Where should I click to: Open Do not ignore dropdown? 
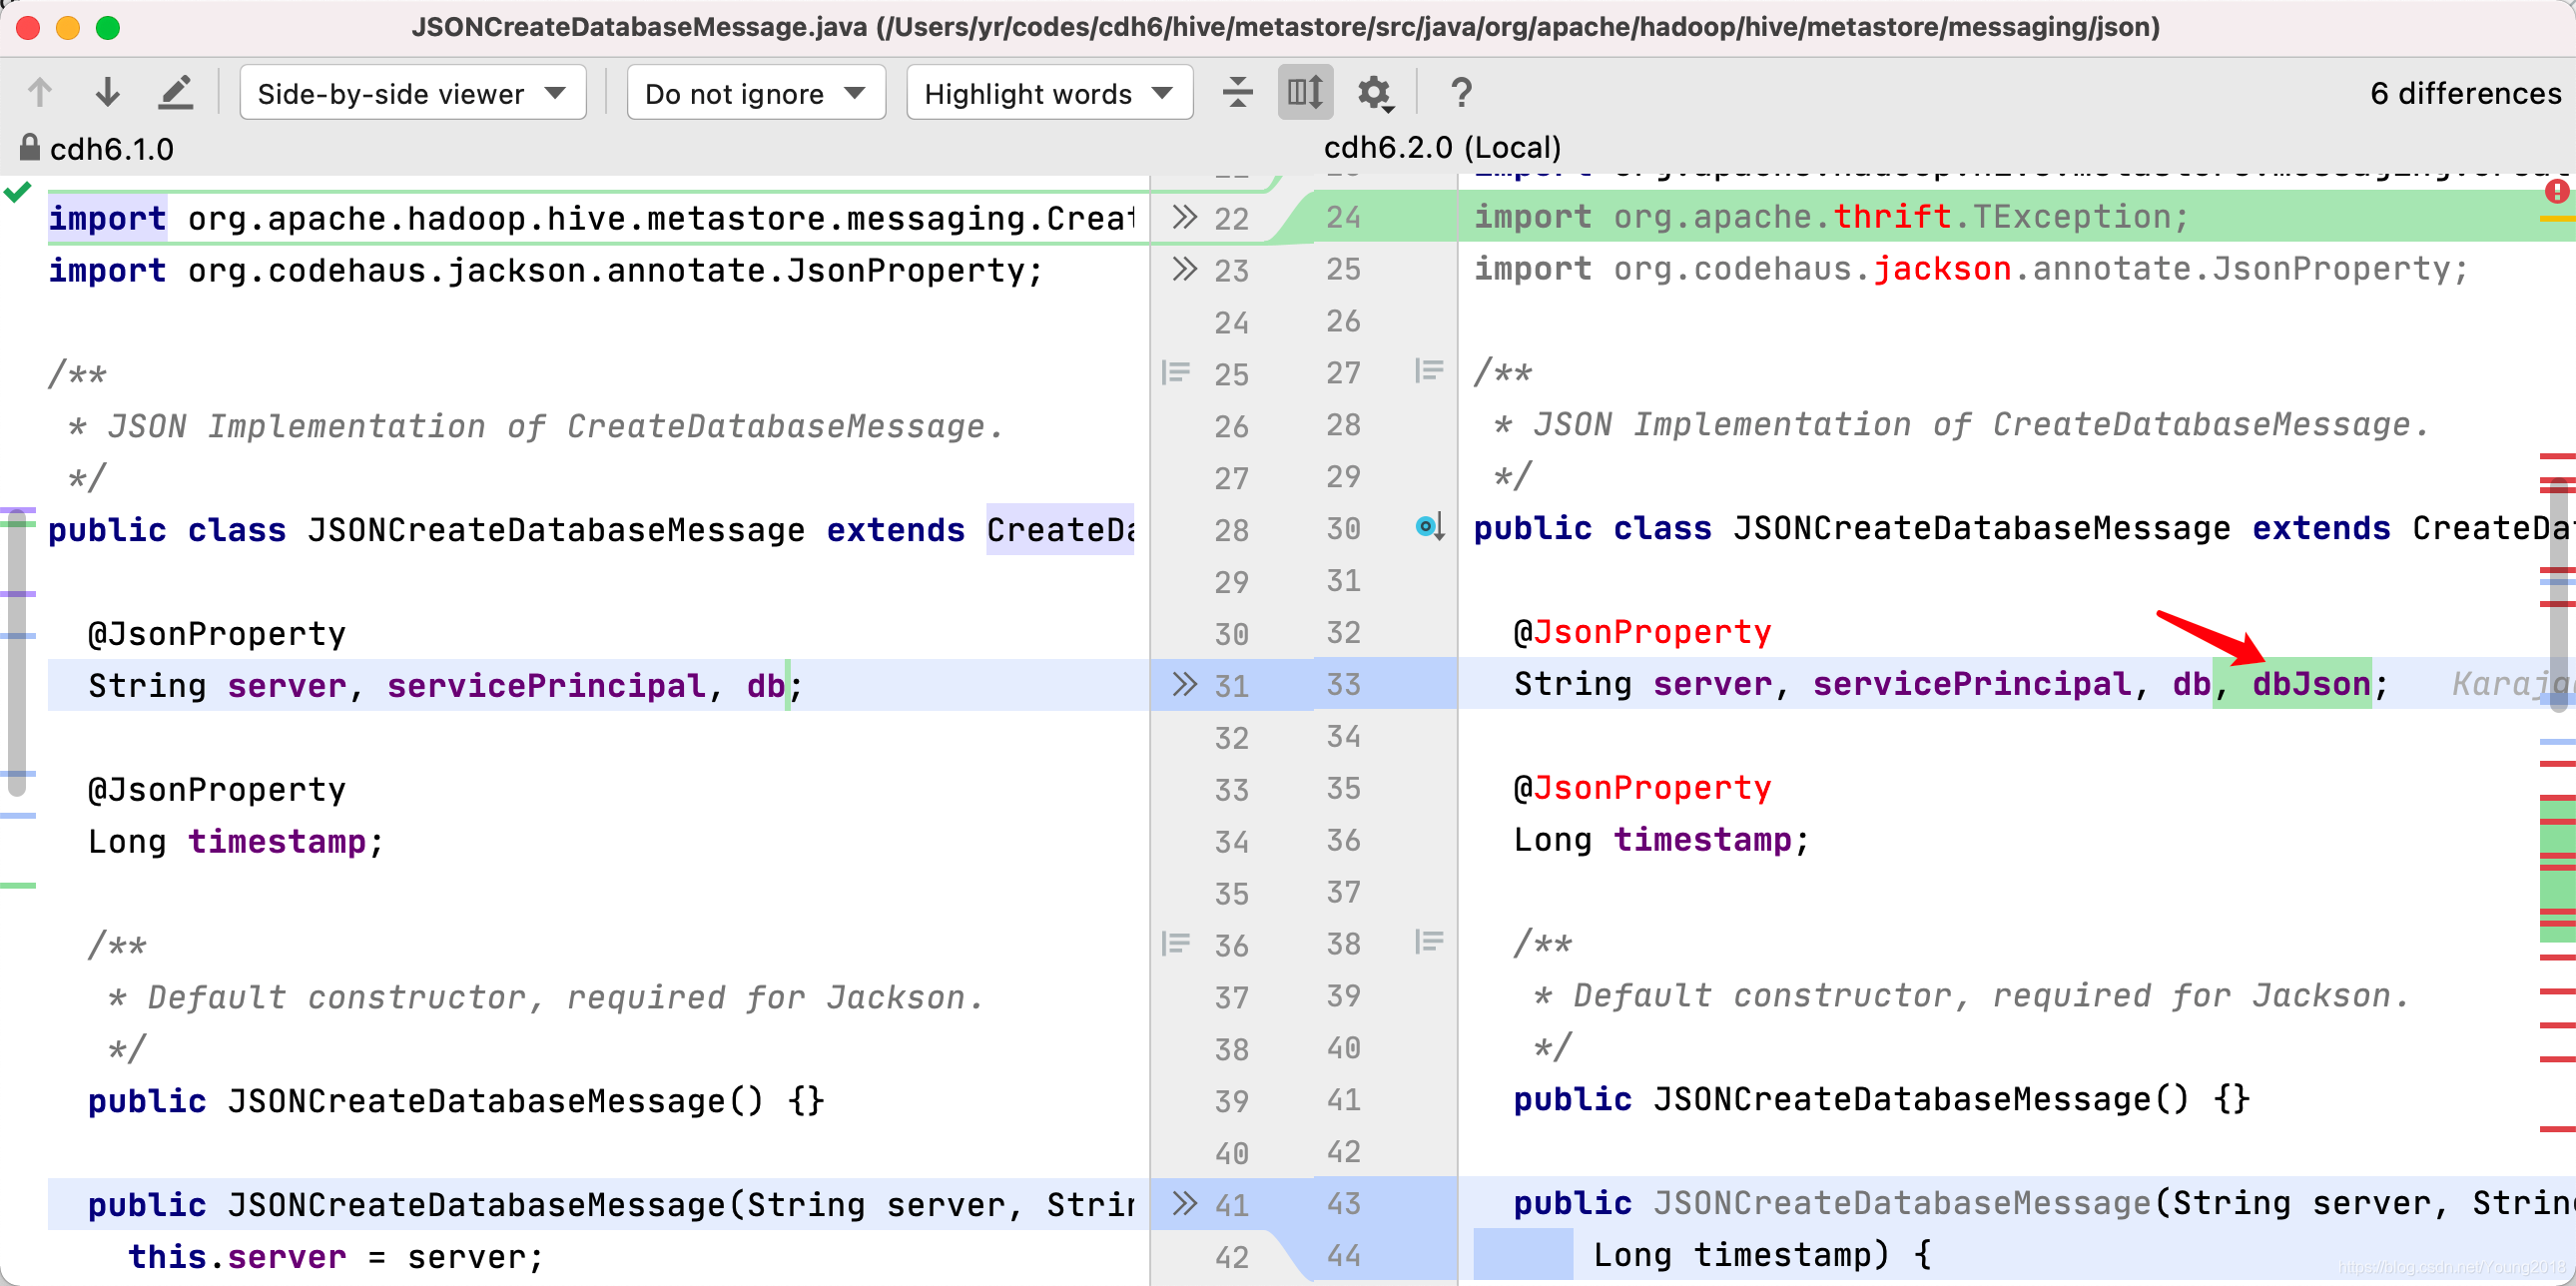coord(755,93)
